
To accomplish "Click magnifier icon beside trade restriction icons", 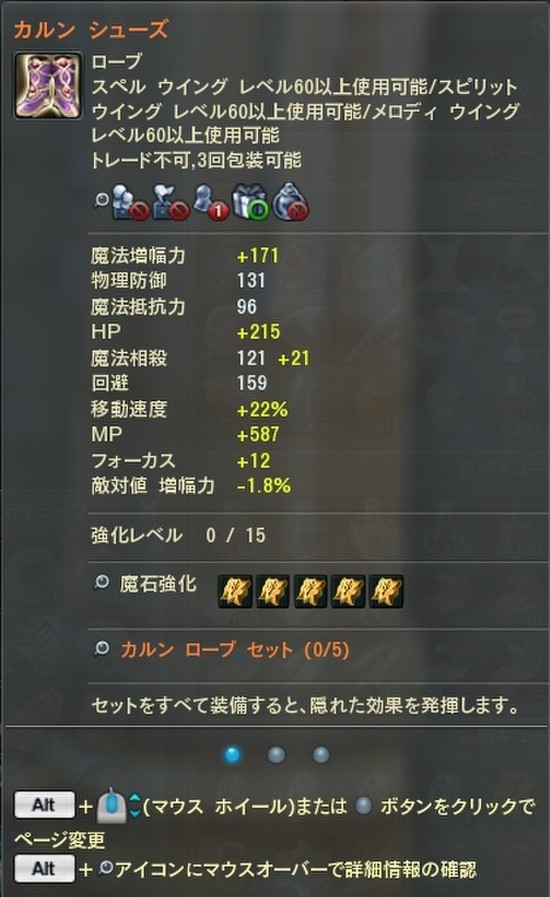I will pyautogui.click(x=102, y=200).
